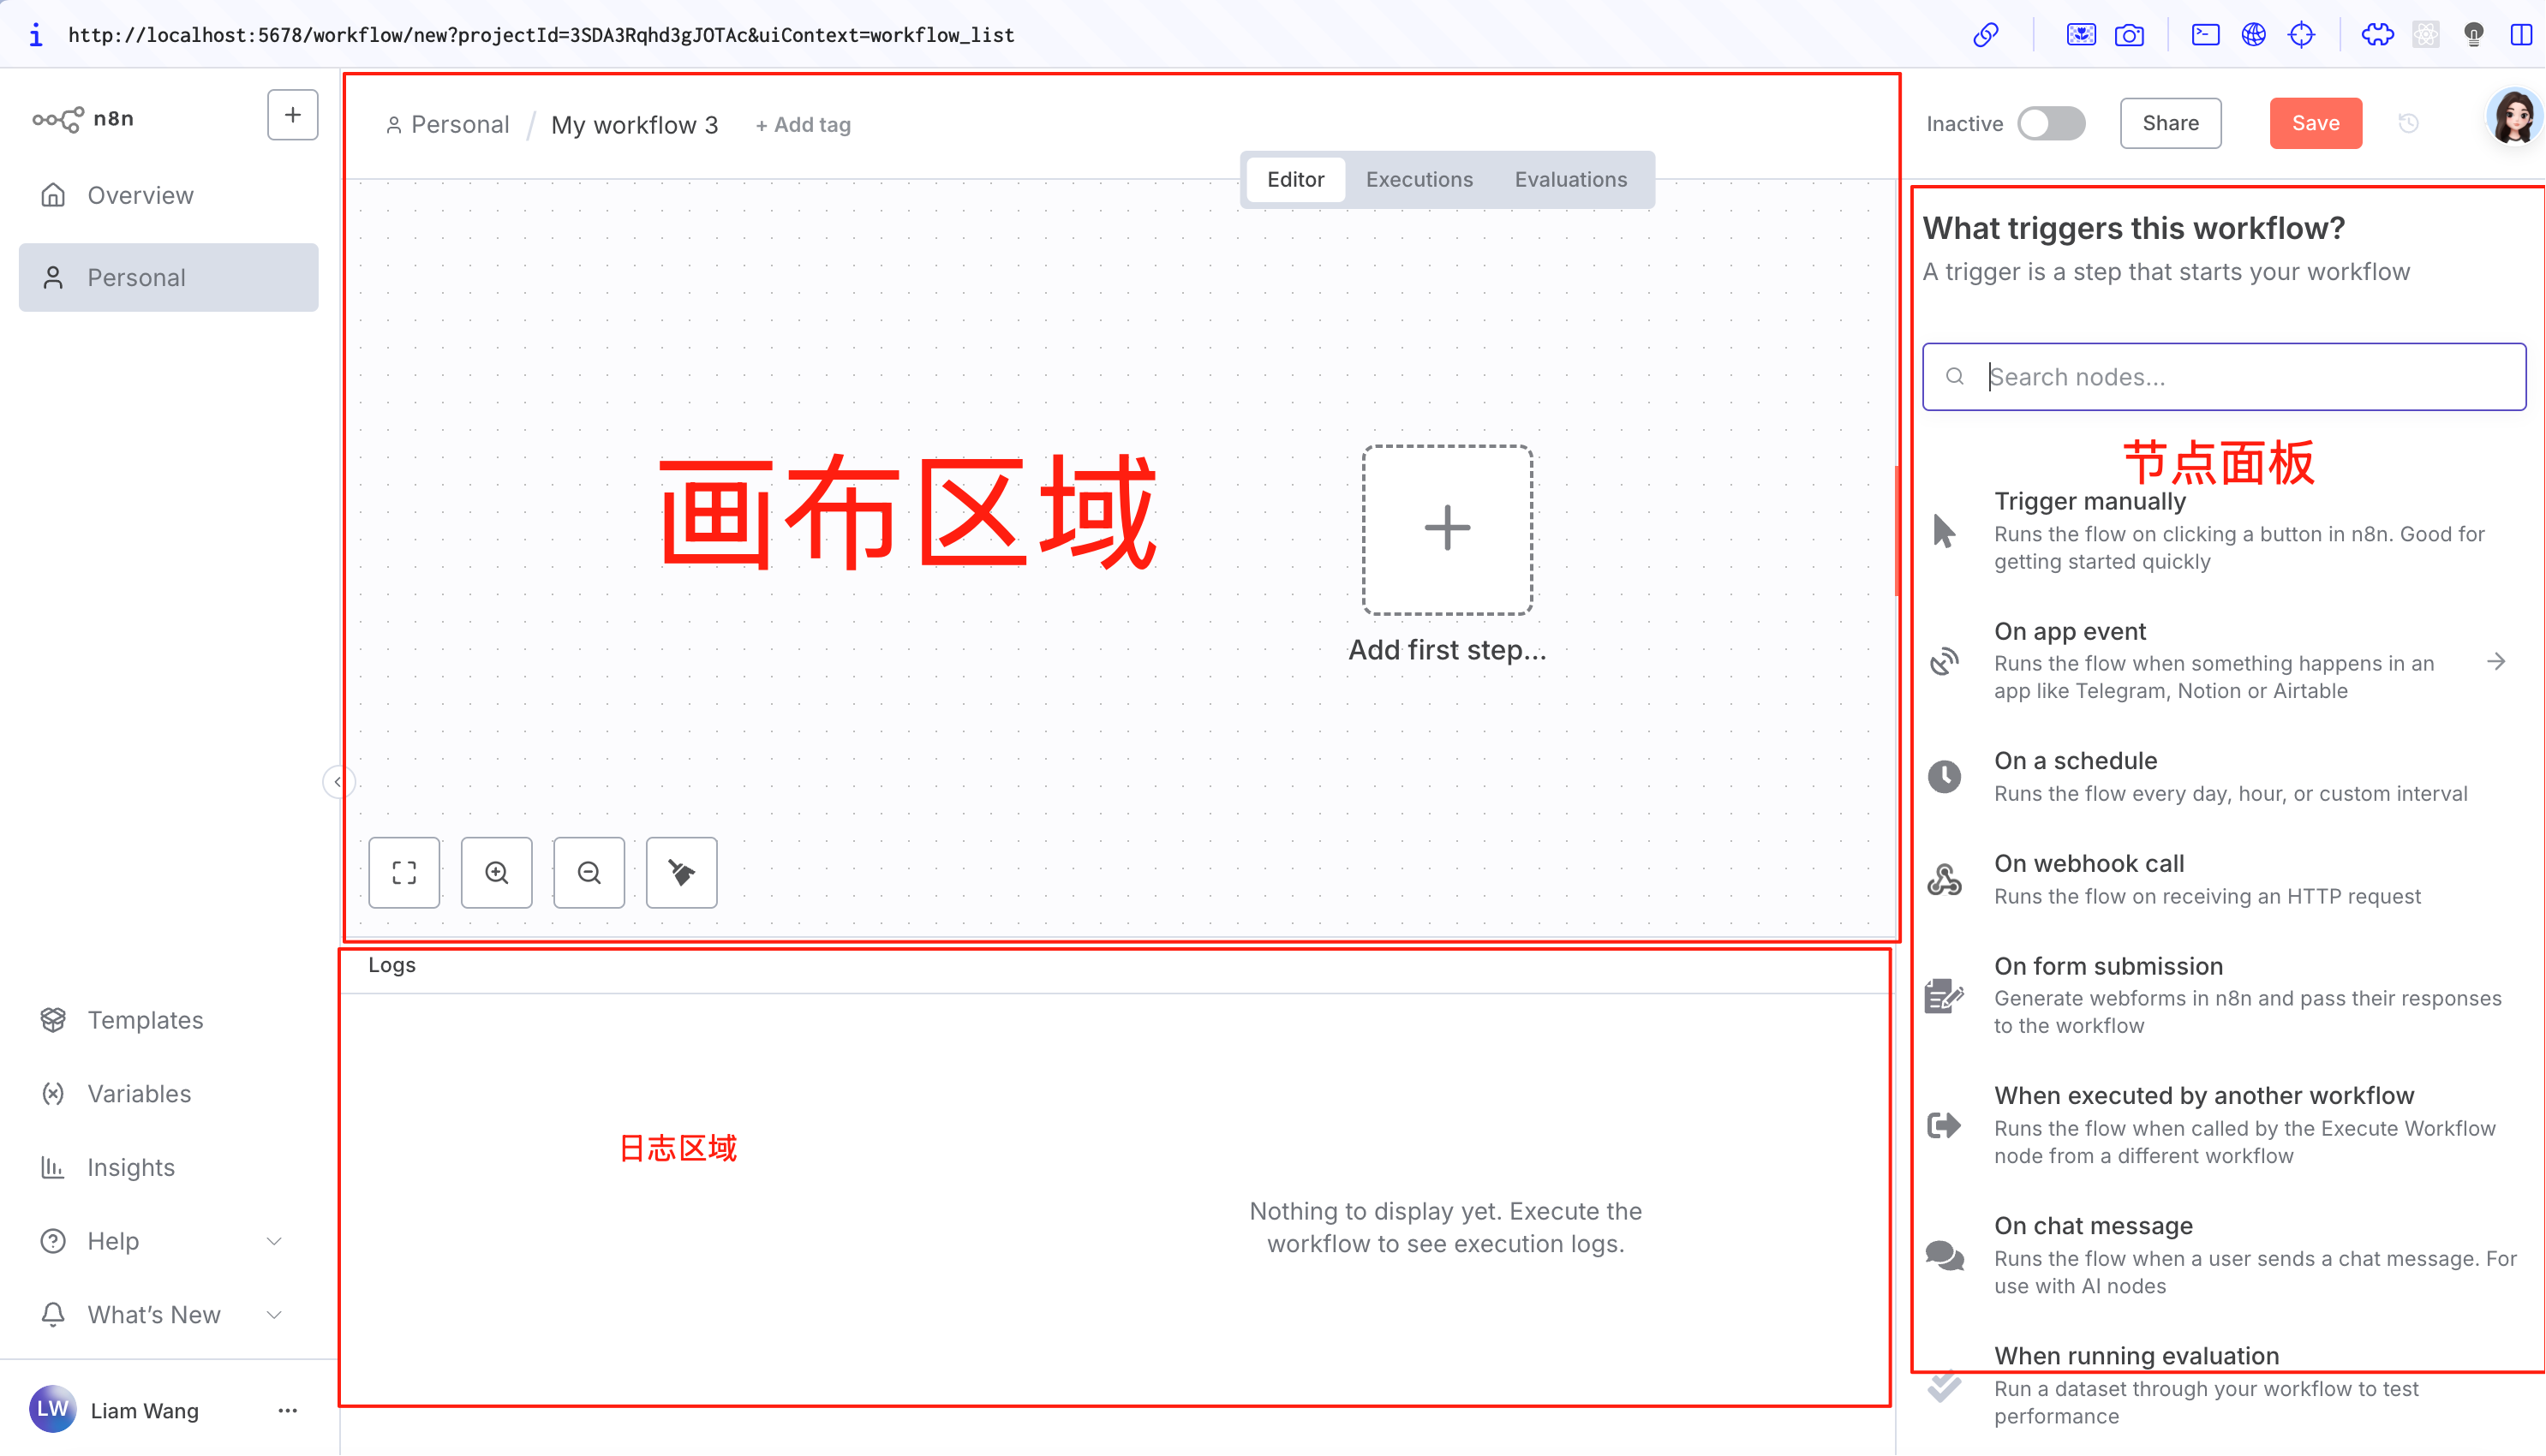Open On app event submenu arrow
Screen dimensions: 2546x1456
2496,661
